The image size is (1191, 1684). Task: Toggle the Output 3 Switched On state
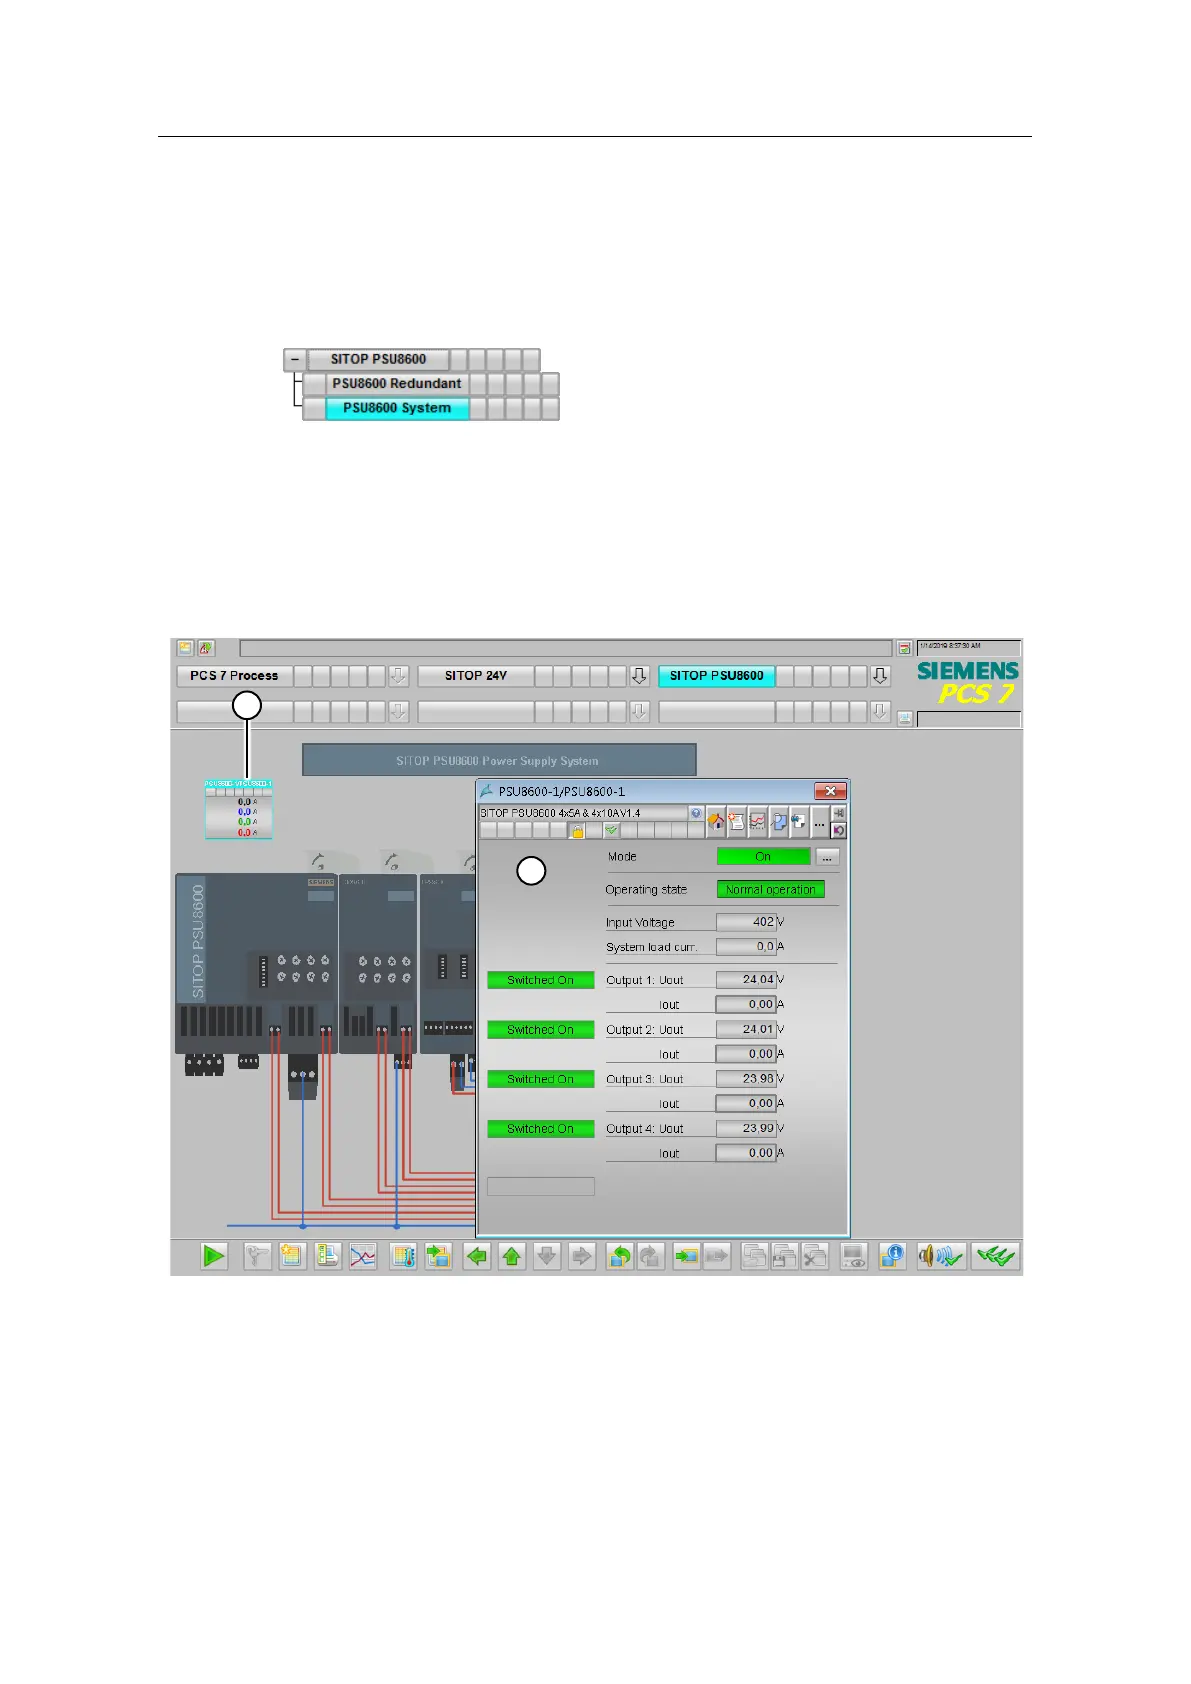540,1079
